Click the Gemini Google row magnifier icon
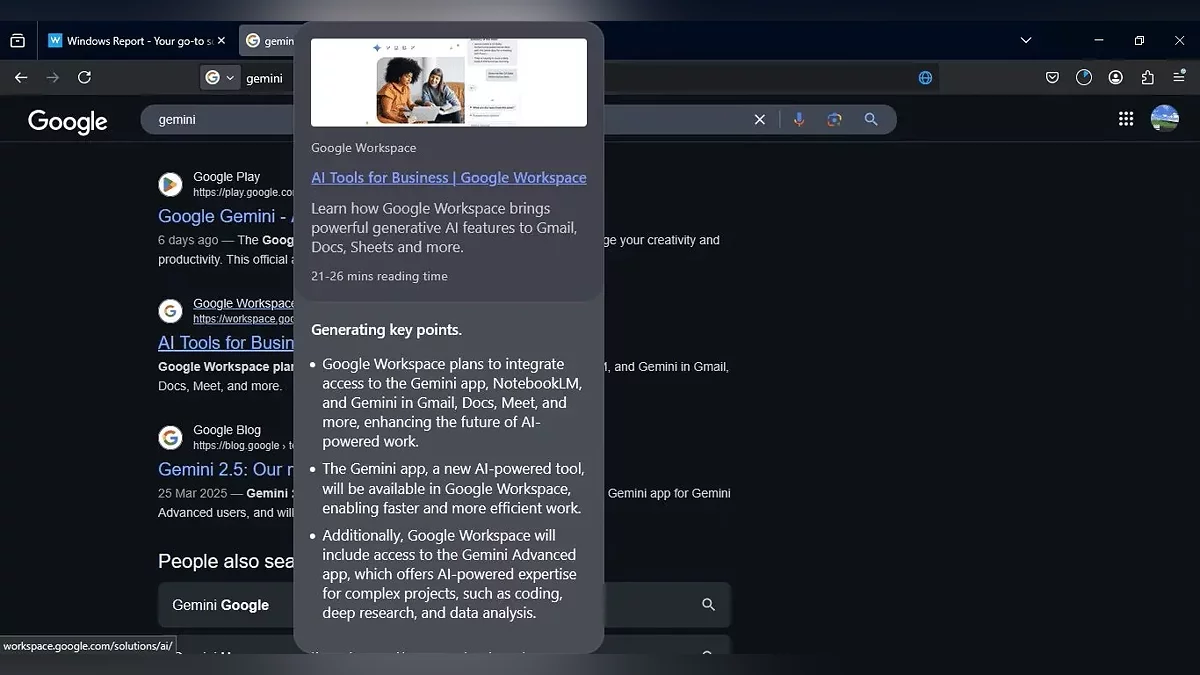 click(708, 605)
